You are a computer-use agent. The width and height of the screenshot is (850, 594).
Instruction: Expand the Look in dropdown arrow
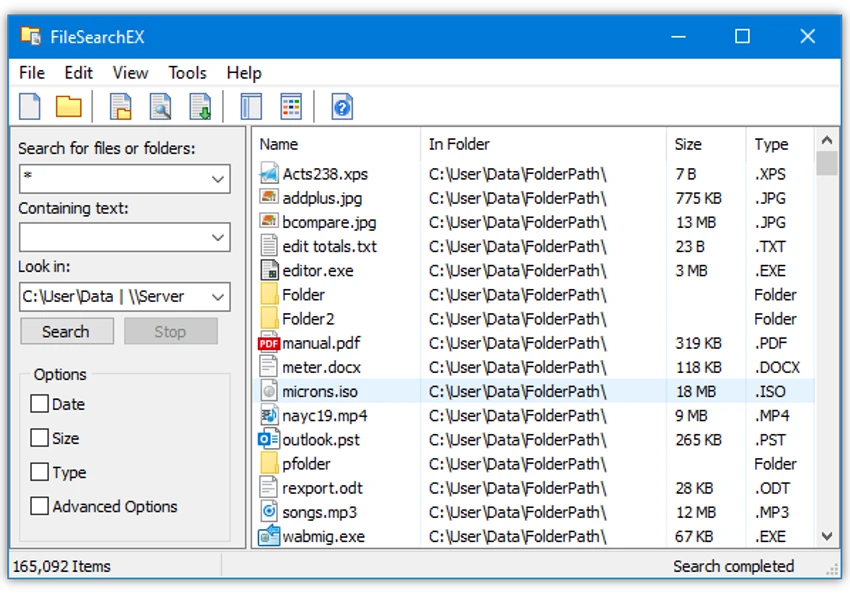coord(218,297)
